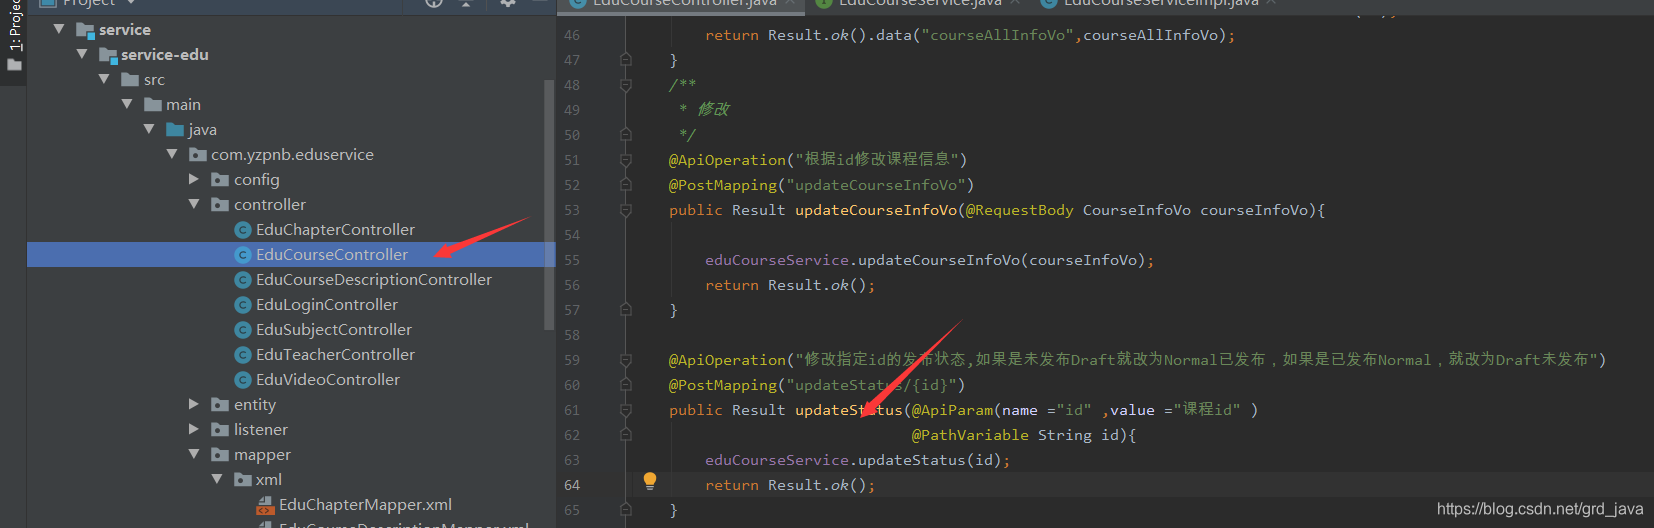Open the 1: Project tool window tab
1654x528 pixels.
(14, 25)
